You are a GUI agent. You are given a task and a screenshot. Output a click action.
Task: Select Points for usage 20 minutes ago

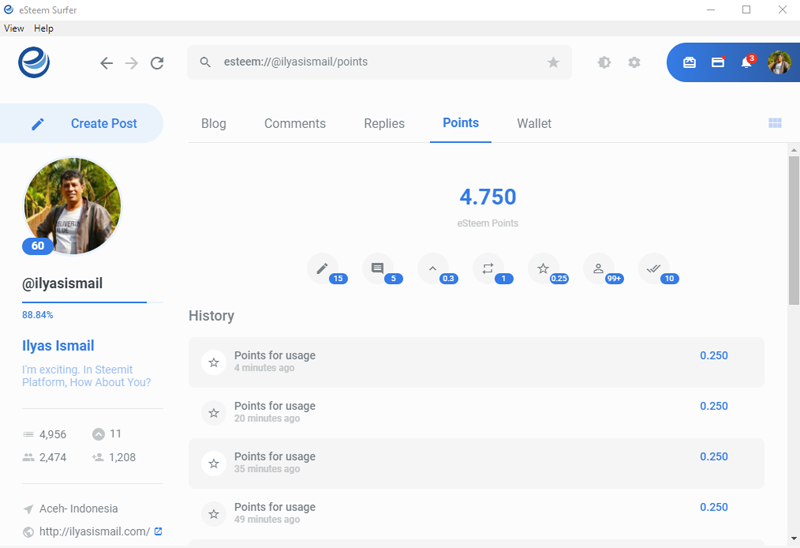point(476,413)
